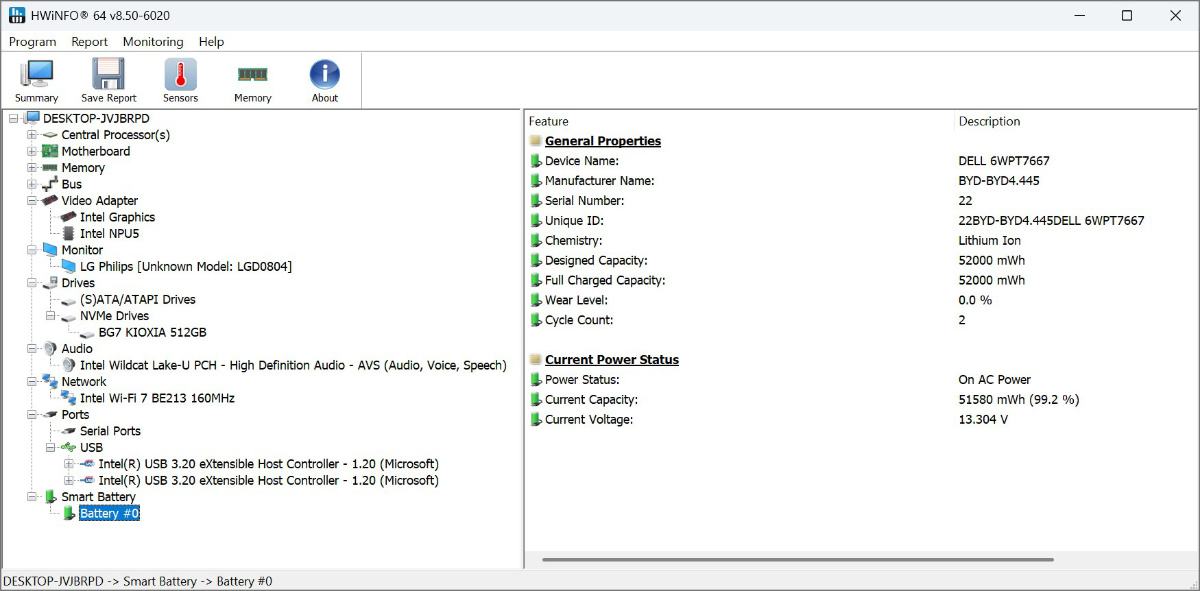Expand the Central Processor(s) node
This screenshot has height=591, width=1200.
click(32, 135)
